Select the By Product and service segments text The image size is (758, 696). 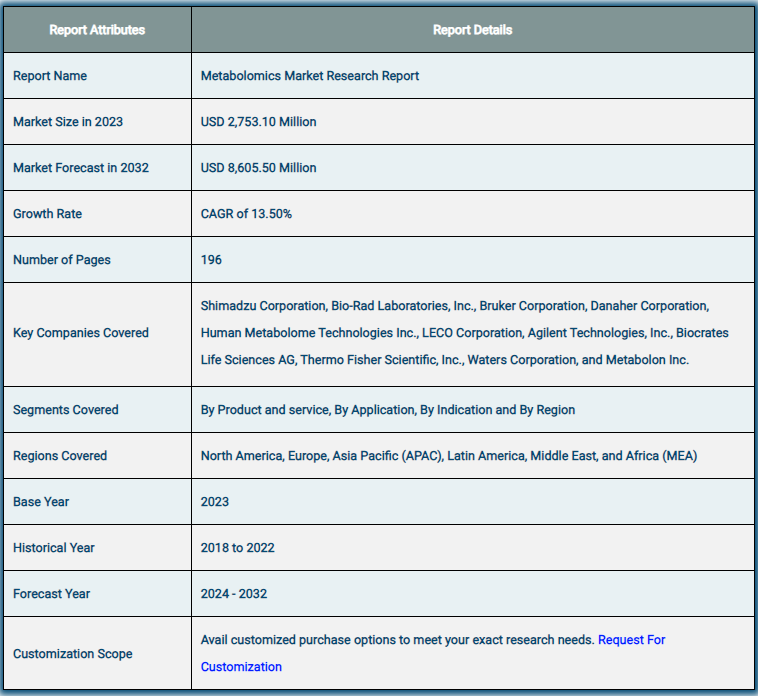(388, 410)
